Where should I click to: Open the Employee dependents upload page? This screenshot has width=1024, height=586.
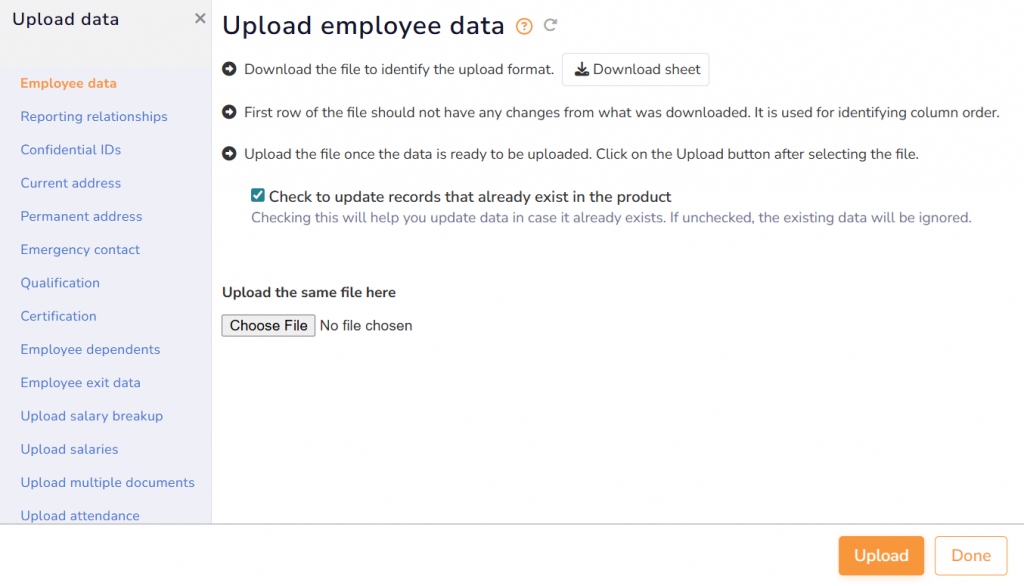(x=90, y=349)
